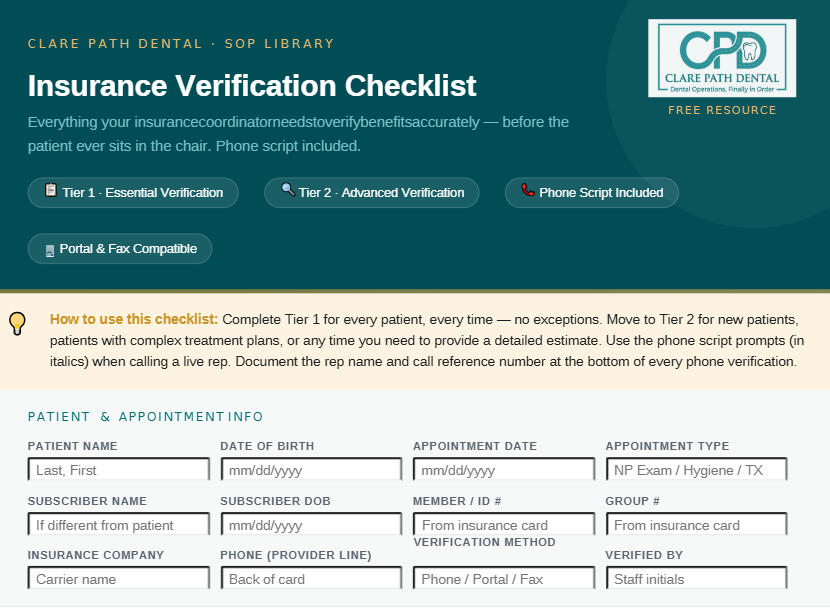Click the Portal & Fax Compatible pill
Viewport: 830px width, 613px height.
click(120, 249)
